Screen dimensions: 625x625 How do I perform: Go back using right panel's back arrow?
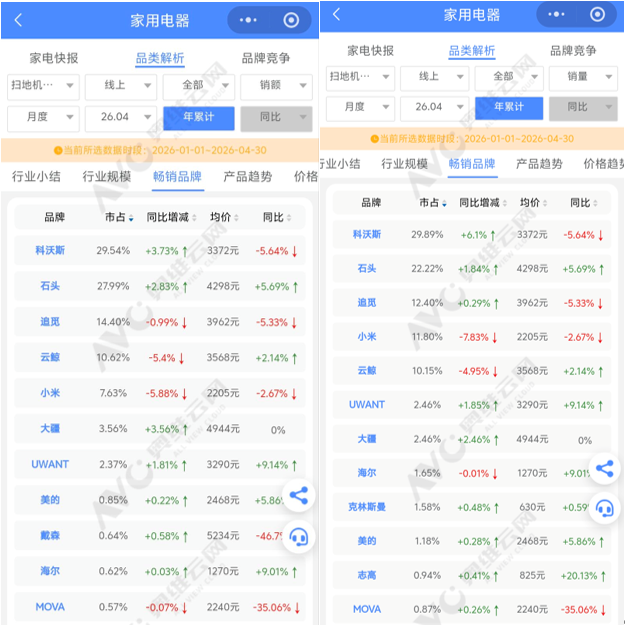pyautogui.click(x=336, y=14)
